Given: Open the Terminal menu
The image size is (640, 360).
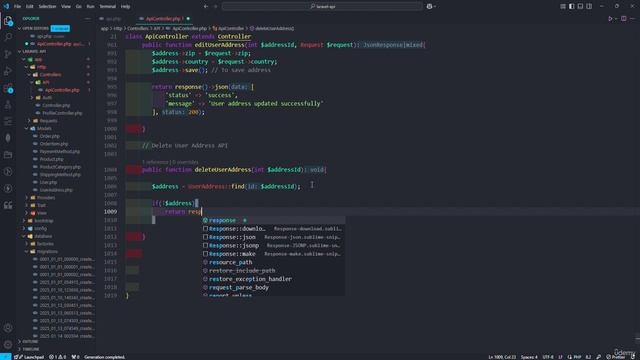Looking at the screenshot, I should (x=107, y=7).
